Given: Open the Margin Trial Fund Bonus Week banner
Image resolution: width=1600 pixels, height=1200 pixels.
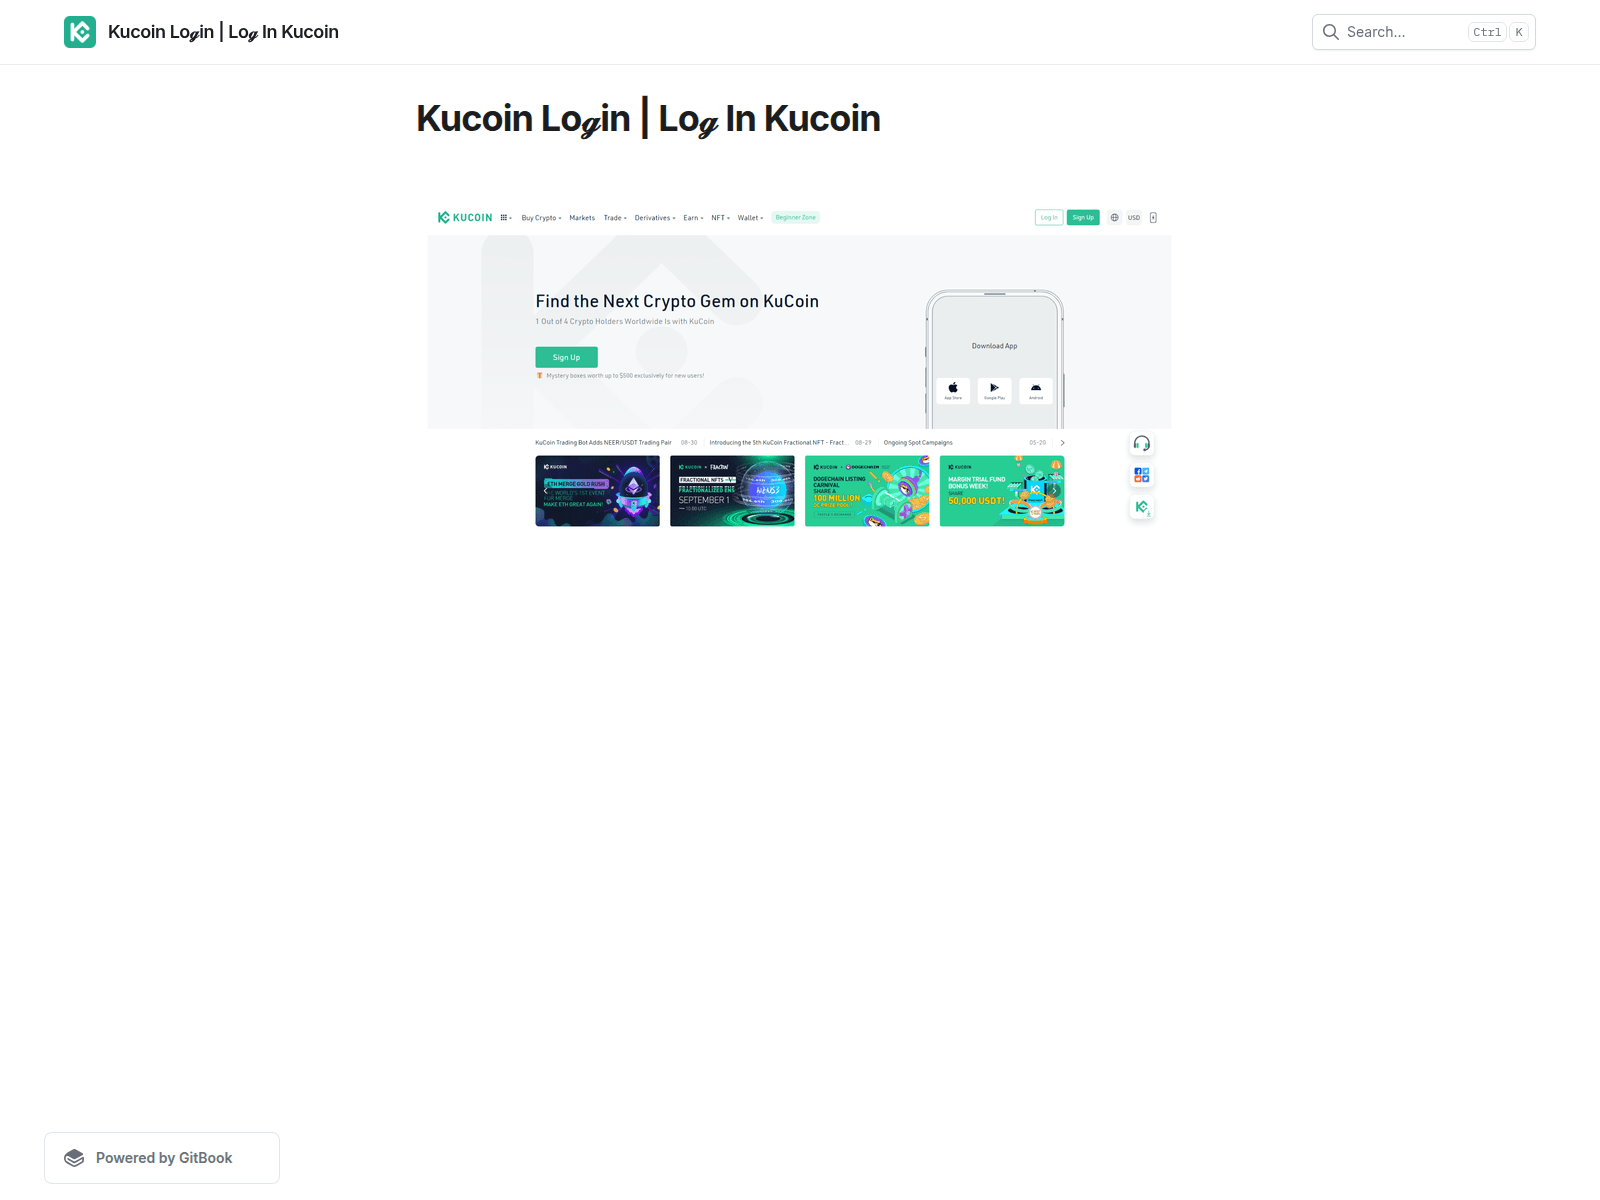Looking at the screenshot, I should 1002,491.
